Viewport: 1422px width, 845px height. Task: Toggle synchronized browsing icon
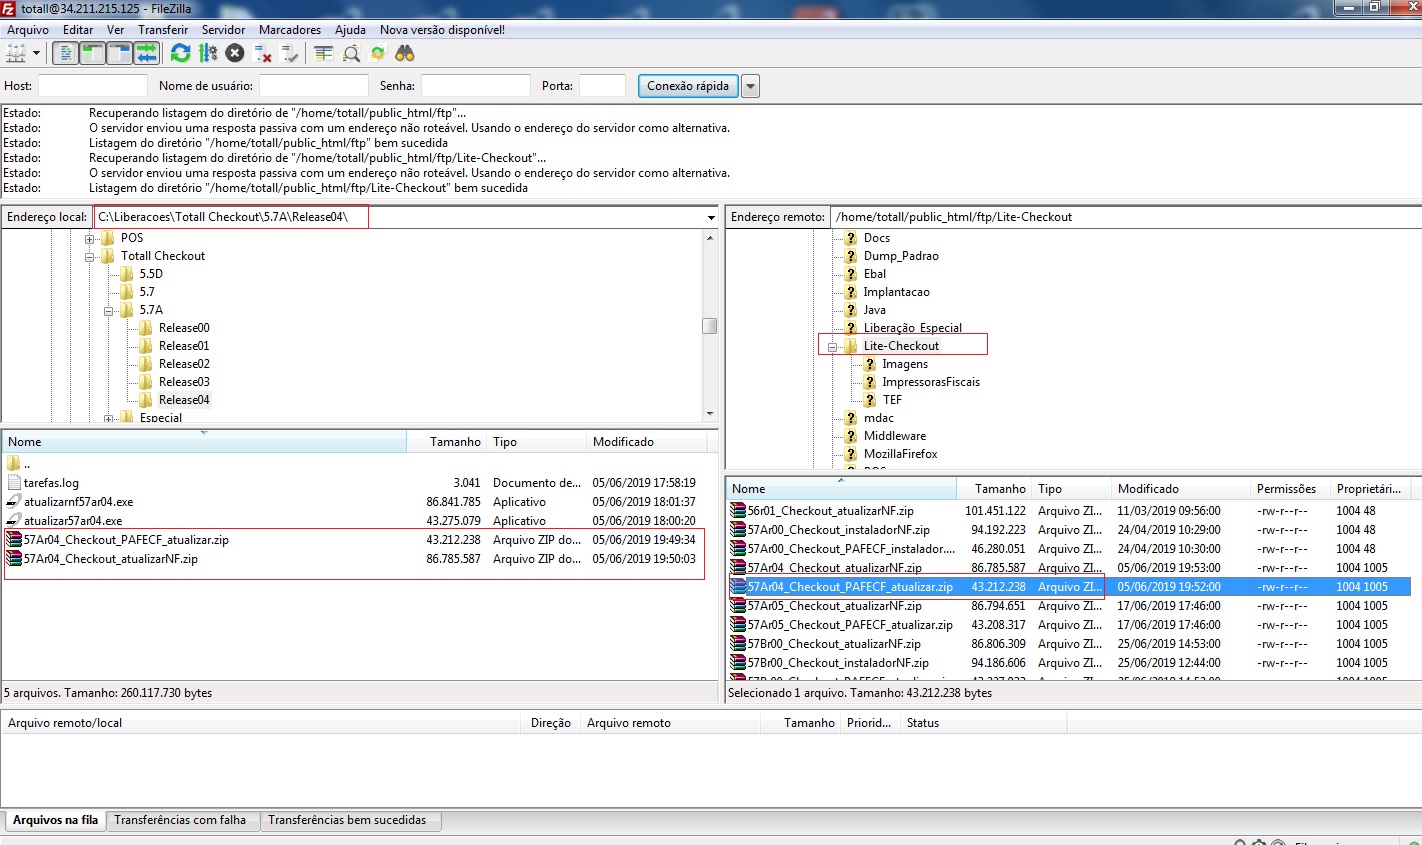click(378, 53)
